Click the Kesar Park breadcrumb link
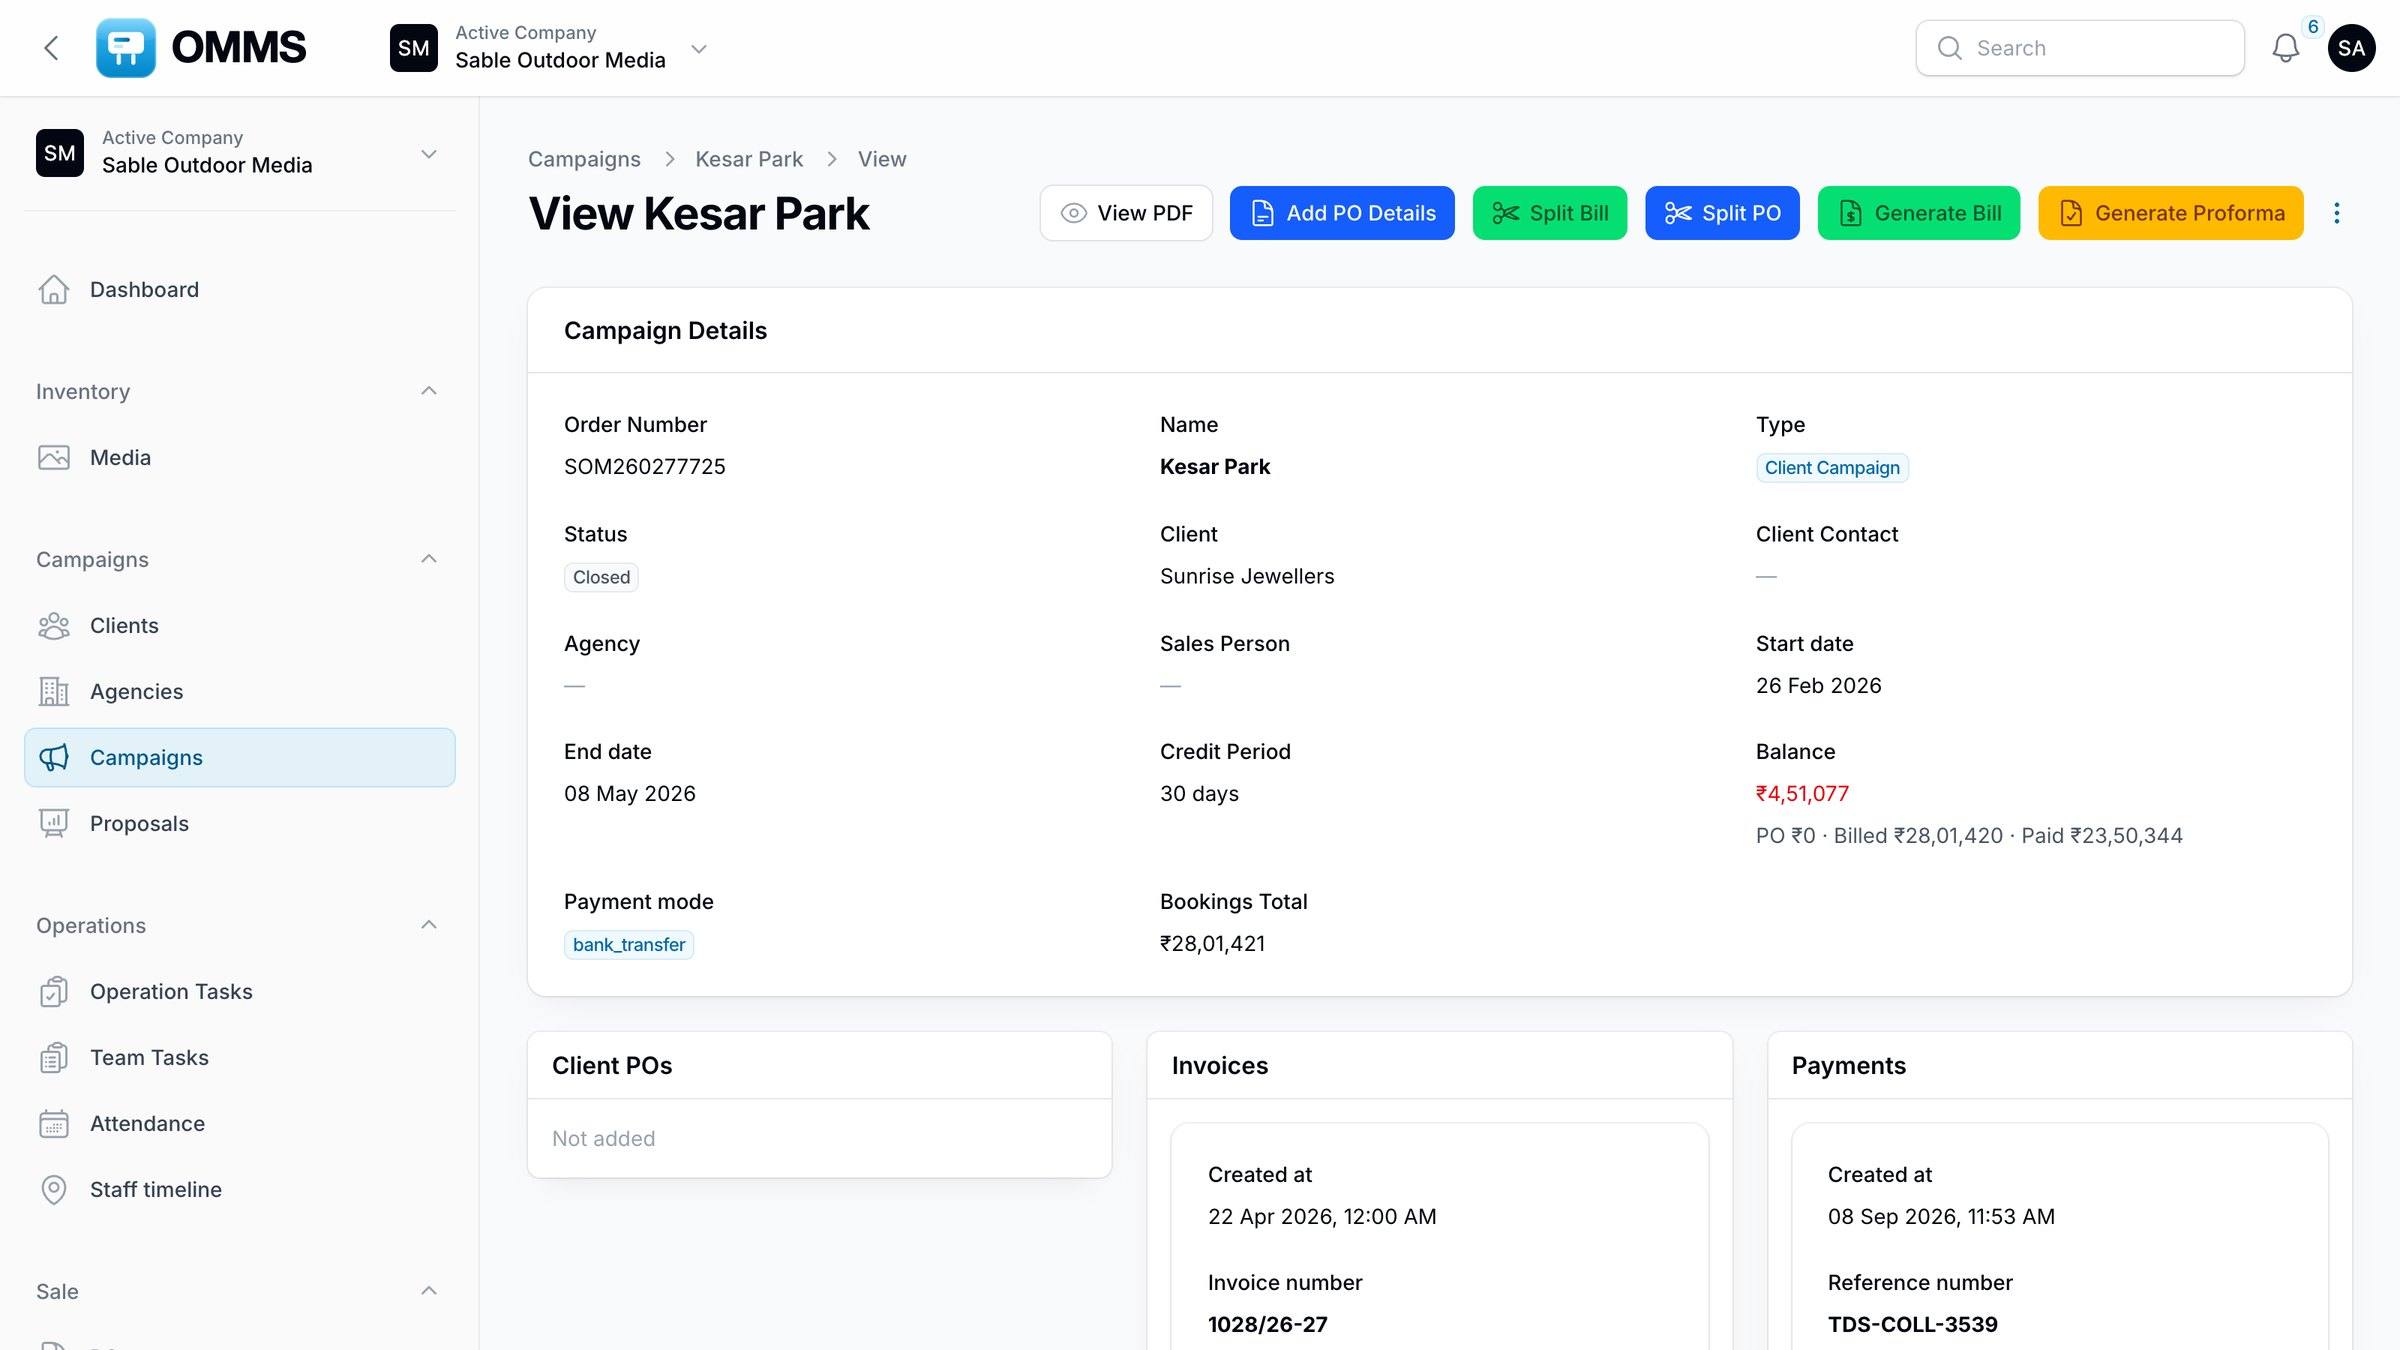 [749, 159]
